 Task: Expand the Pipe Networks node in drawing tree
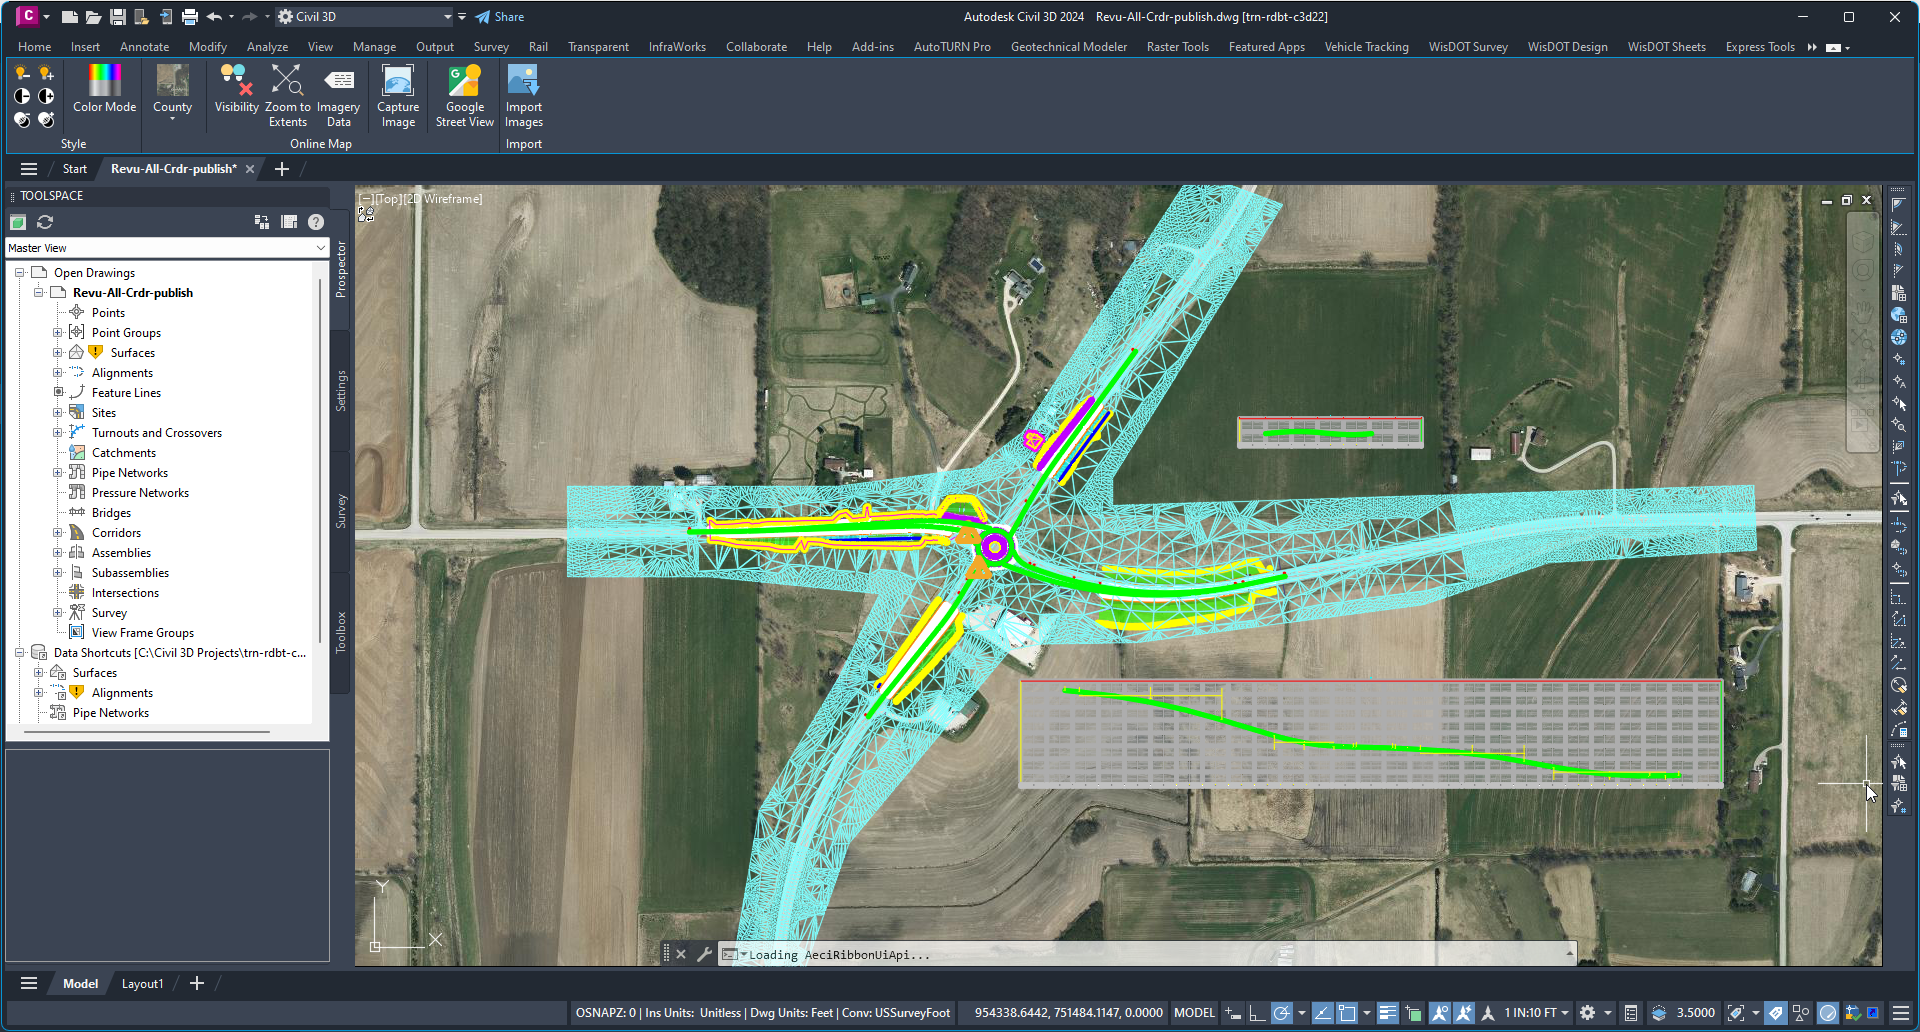(57, 473)
